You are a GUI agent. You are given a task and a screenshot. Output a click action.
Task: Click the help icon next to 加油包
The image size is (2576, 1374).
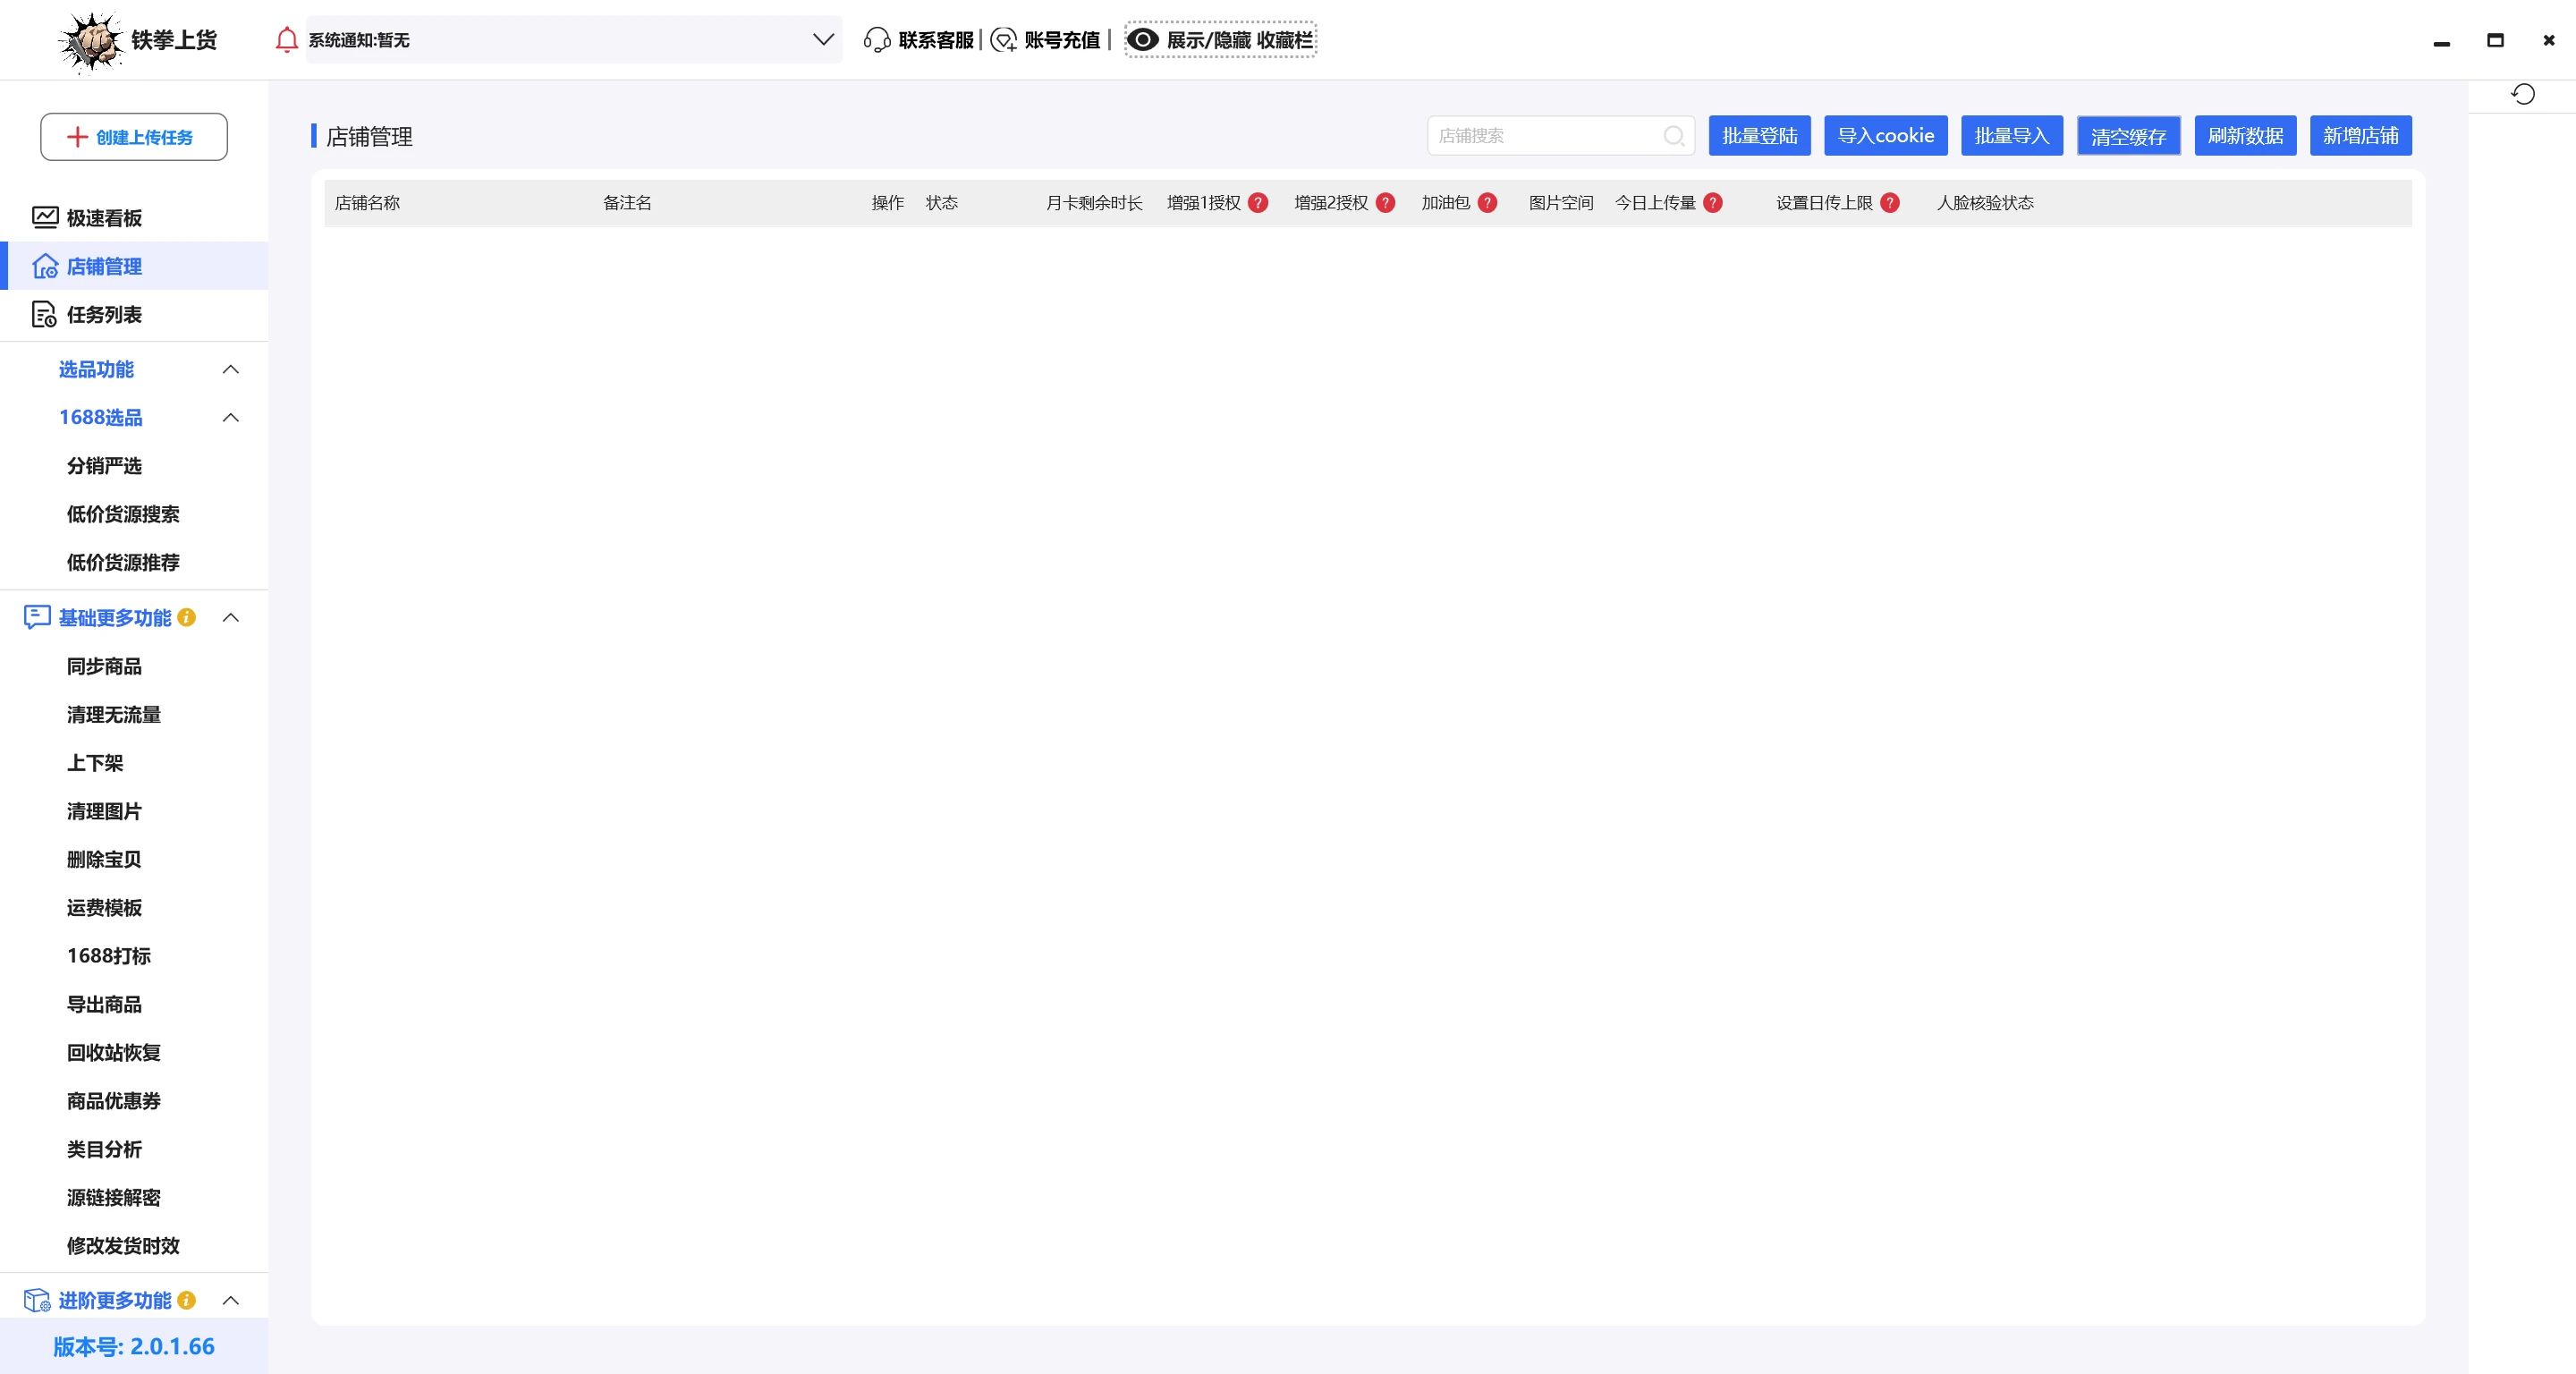(1488, 203)
